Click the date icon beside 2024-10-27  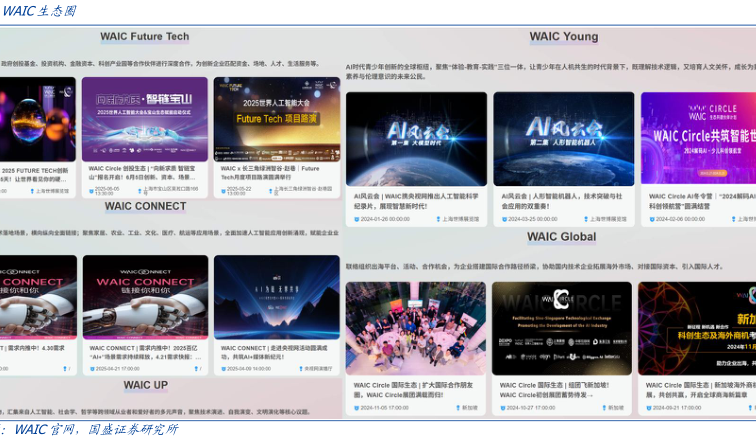504,408
